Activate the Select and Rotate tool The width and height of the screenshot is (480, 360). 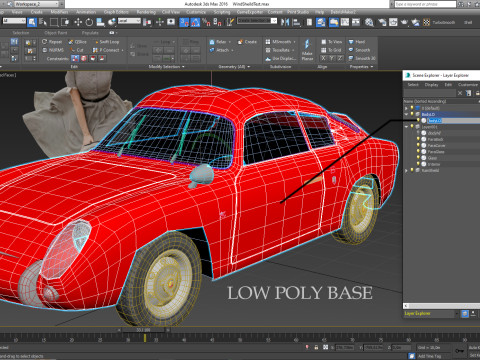coord(89,22)
